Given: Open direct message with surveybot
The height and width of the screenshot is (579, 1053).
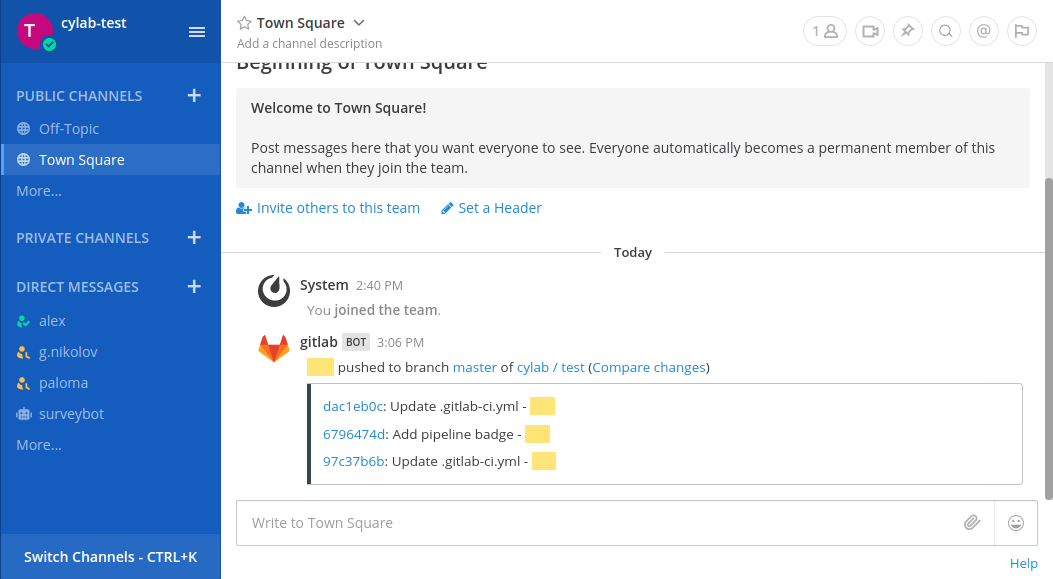Looking at the screenshot, I should (111, 413).
